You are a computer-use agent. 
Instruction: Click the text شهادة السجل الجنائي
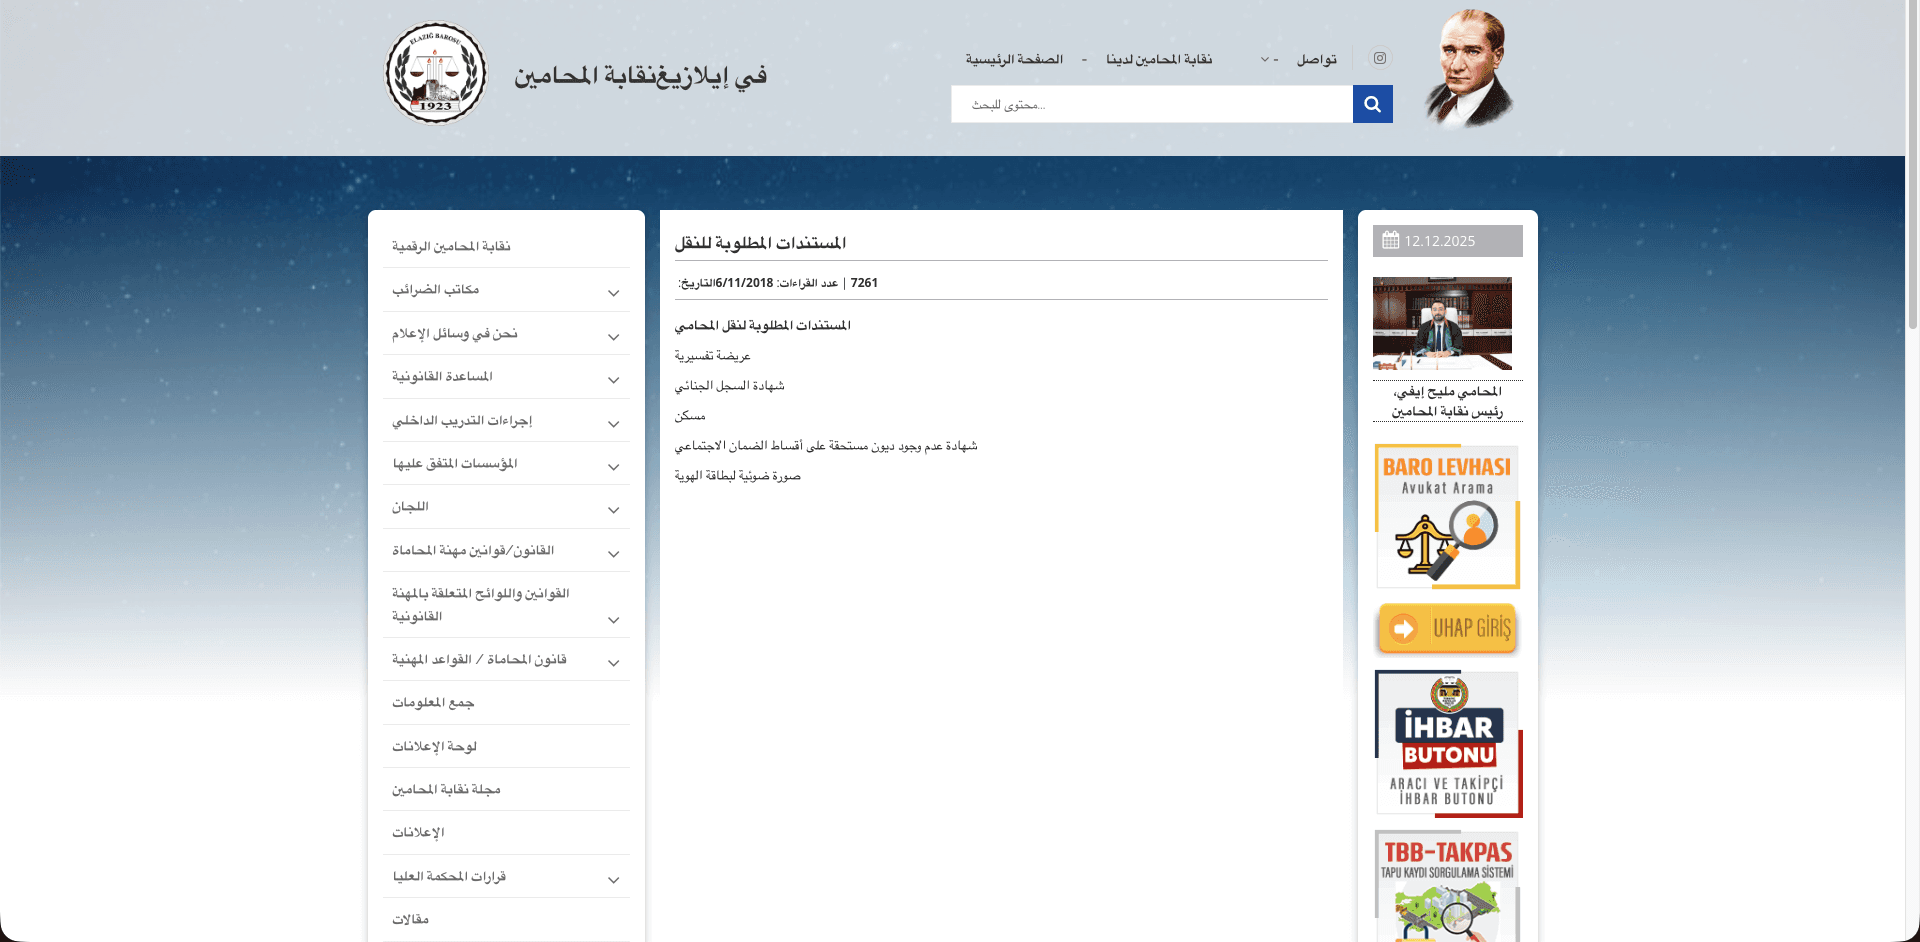pos(729,386)
